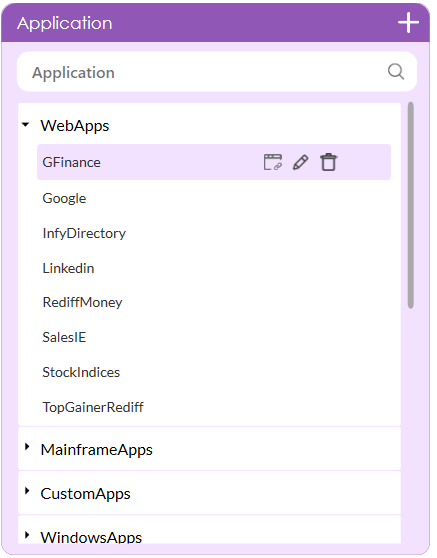Click the plus icon to add application
The width and height of the screenshot is (437, 558).
tap(408, 23)
